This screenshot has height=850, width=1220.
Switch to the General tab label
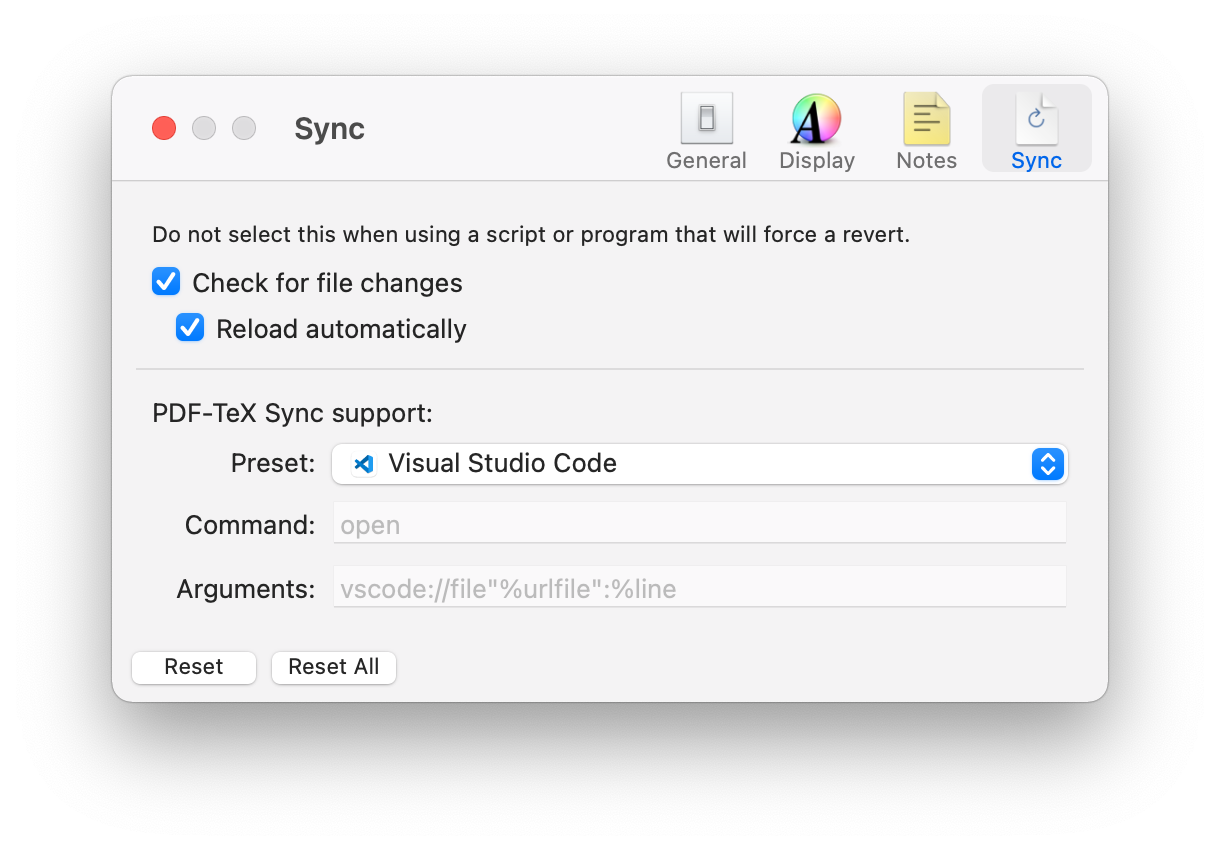(706, 161)
